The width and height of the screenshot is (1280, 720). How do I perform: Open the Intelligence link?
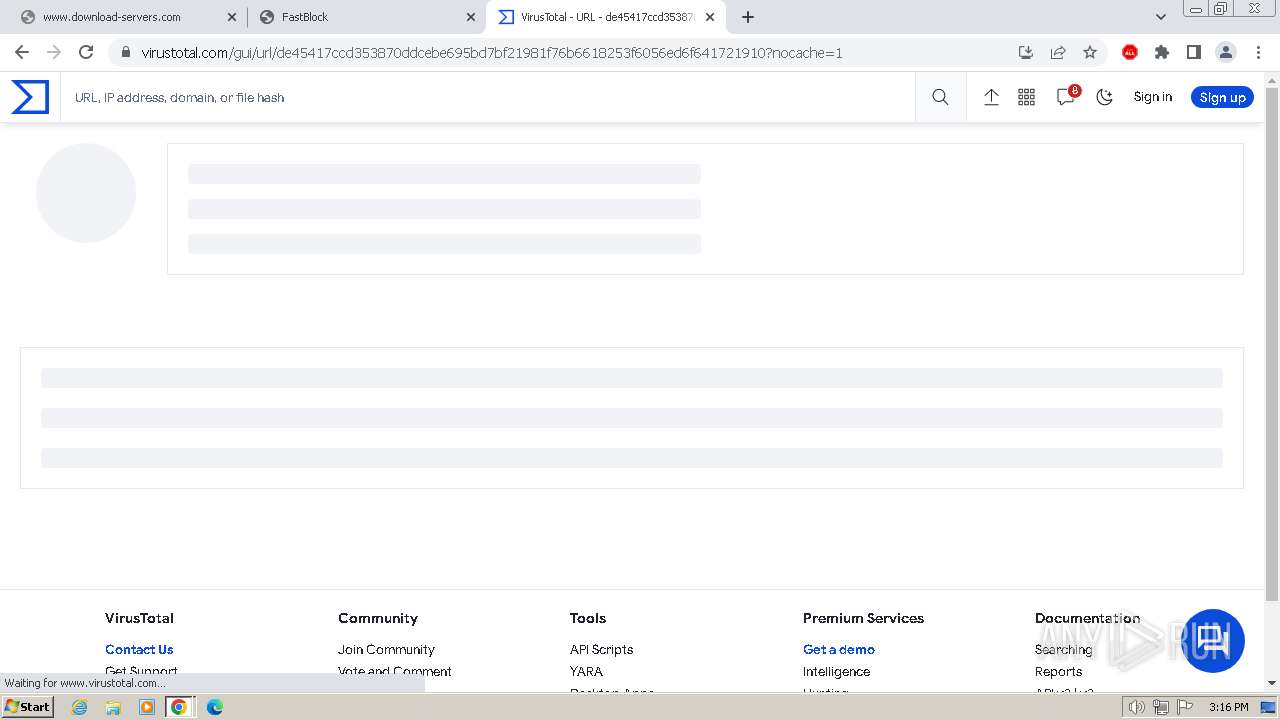pos(836,671)
